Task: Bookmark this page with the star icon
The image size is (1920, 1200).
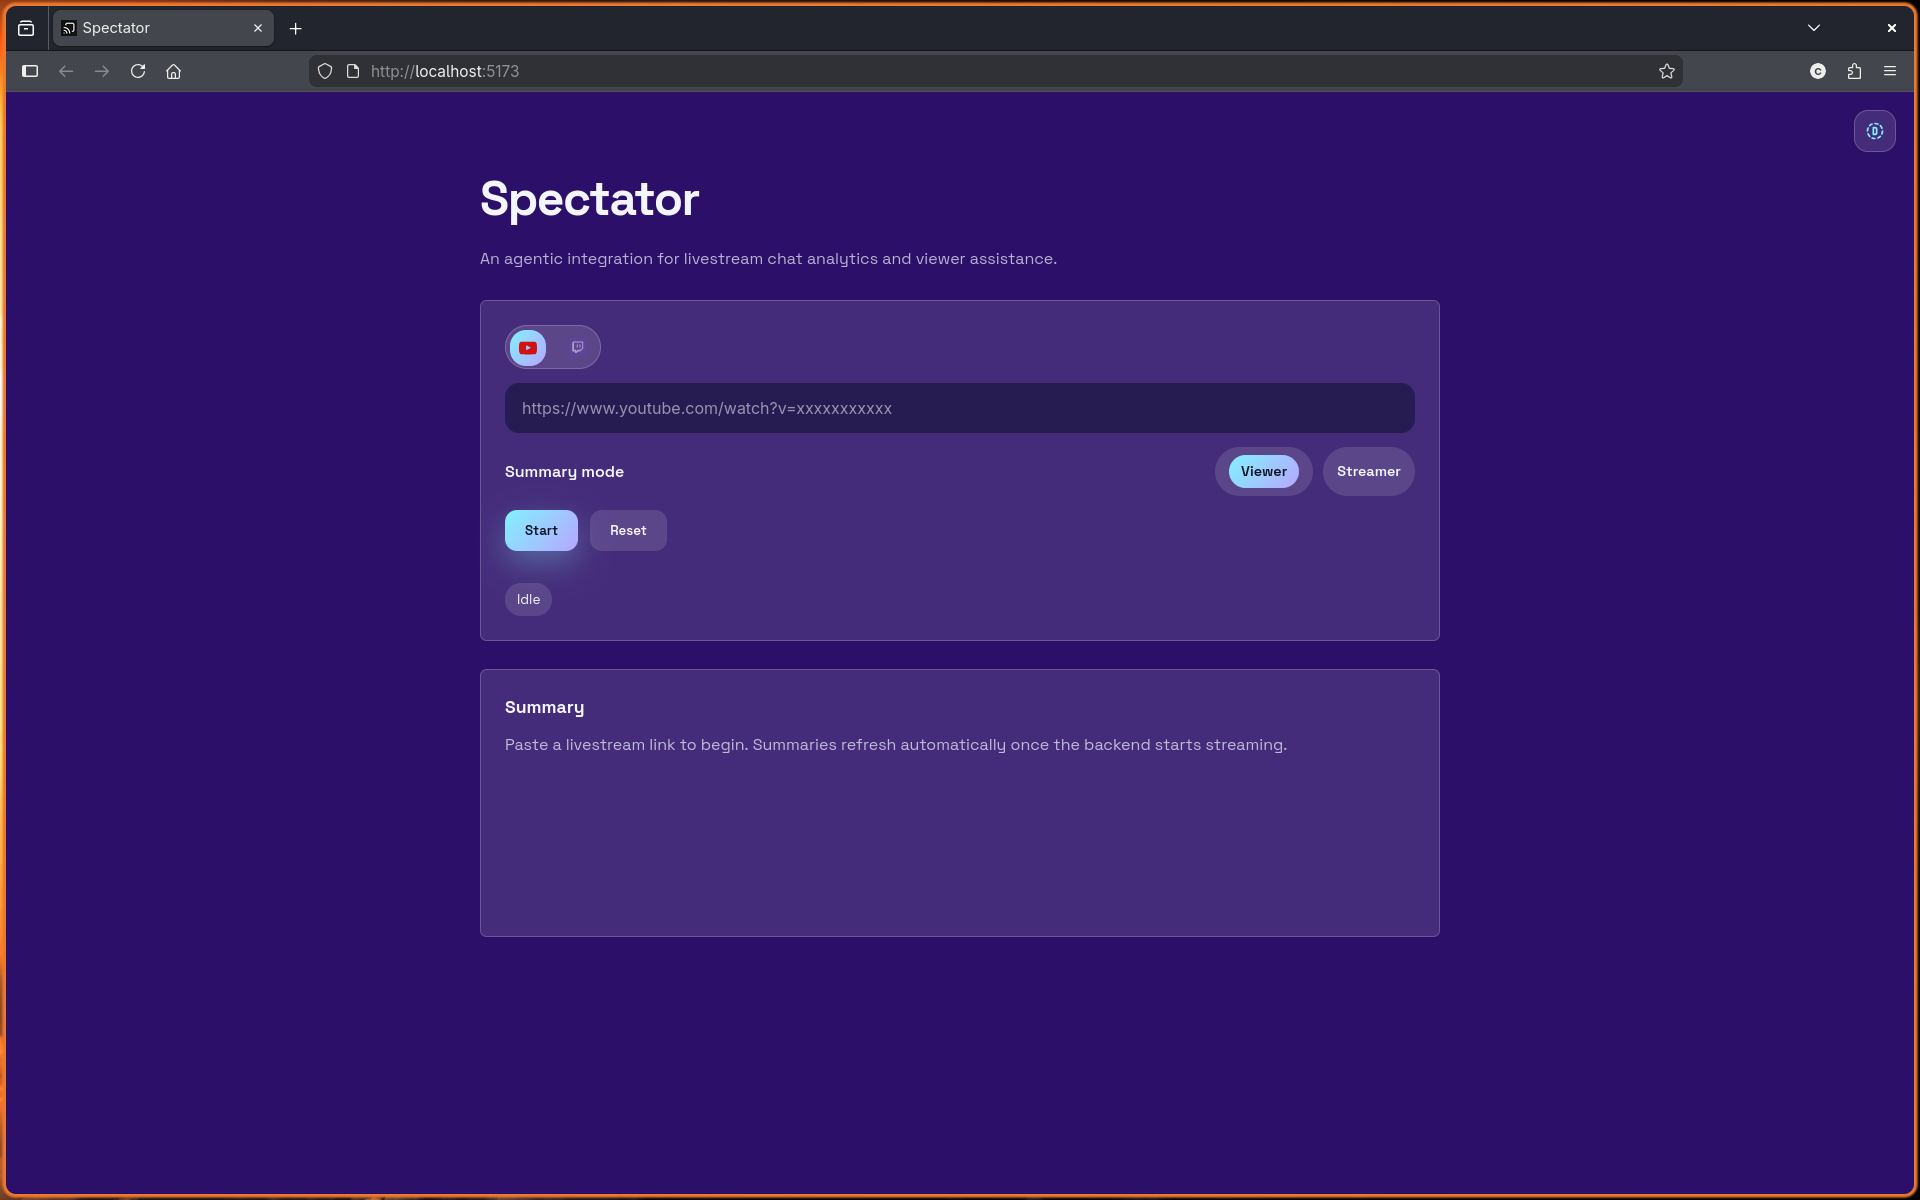Action: click(x=1666, y=71)
